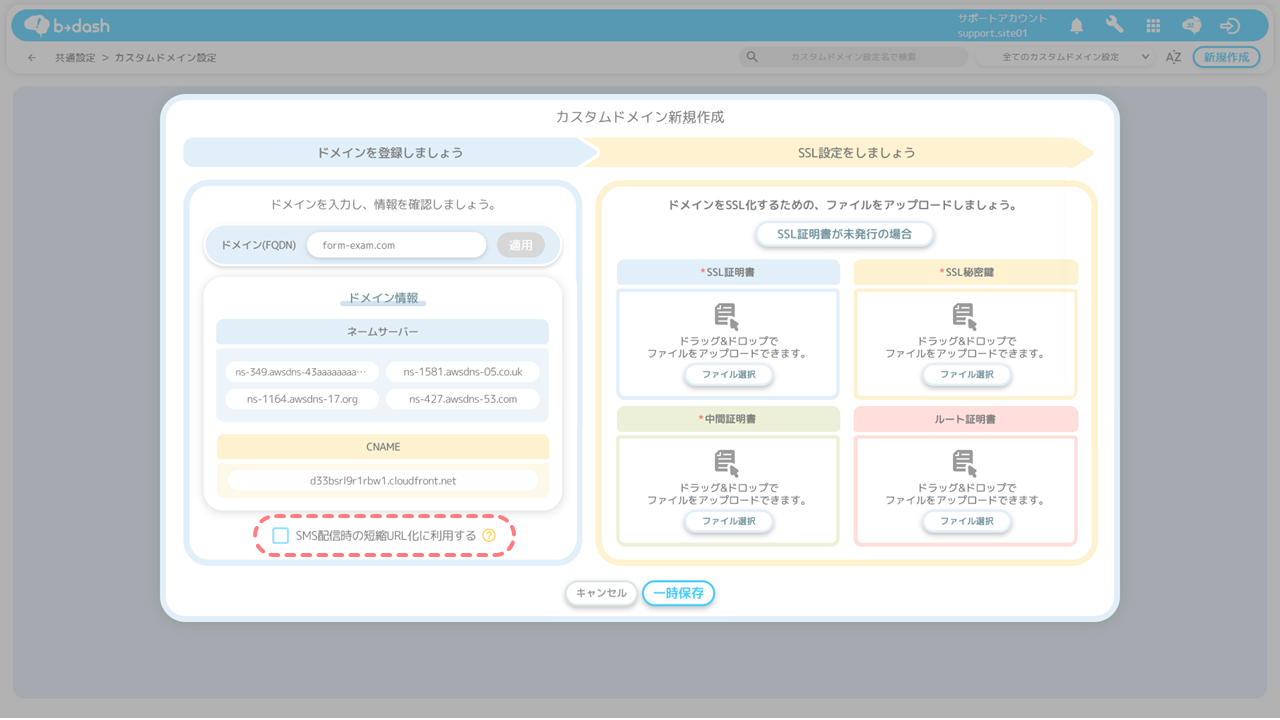1280x720 pixels.
Task: Click the notification bell icon
Action: click(1077, 26)
